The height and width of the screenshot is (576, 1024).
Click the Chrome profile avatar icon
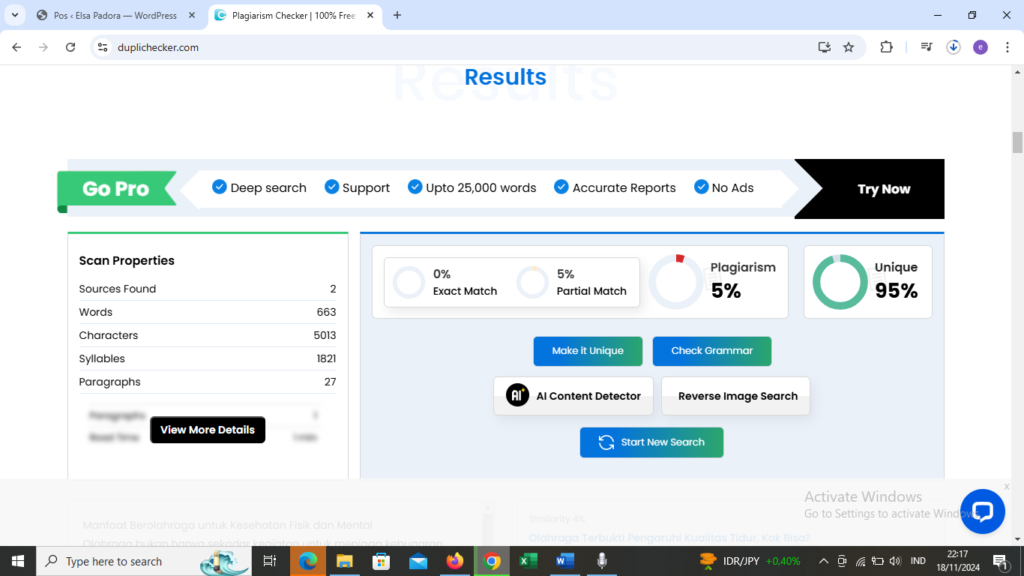pos(980,47)
